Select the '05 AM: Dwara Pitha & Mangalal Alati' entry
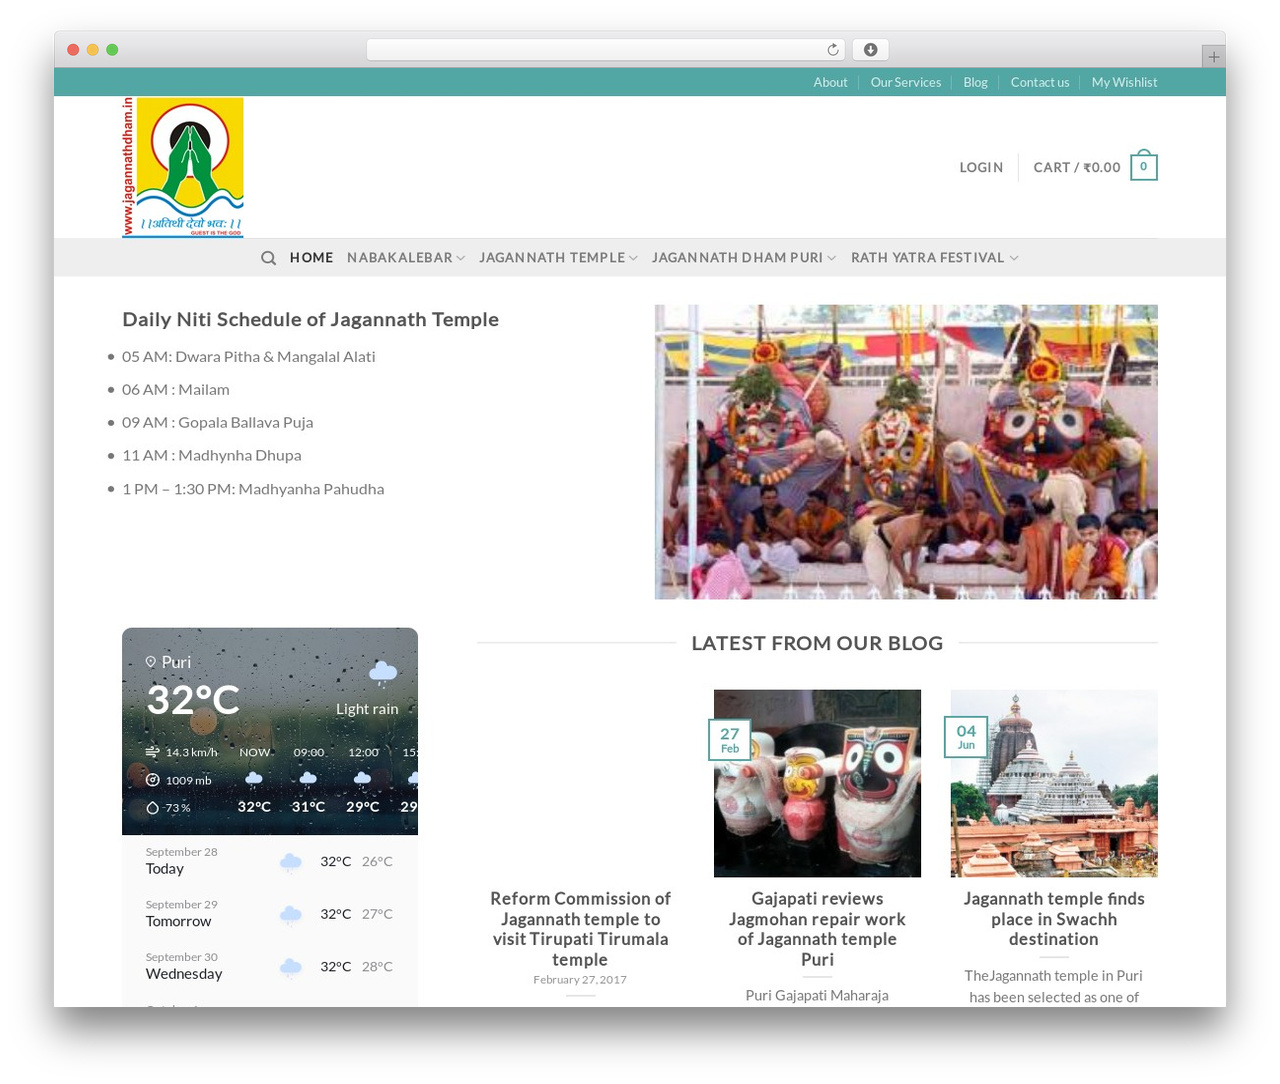The height and width of the screenshot is (1084, 1280). pyautogui.click(x=249, y=357)
